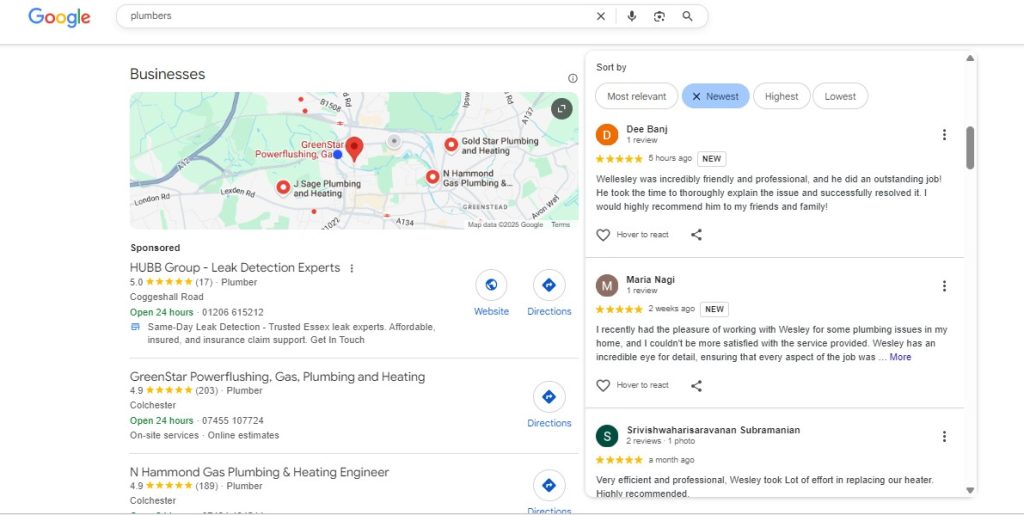
Task: Click Srivishwaharisaravanan Subramanian reviewer name
Action: click(713, 430)
